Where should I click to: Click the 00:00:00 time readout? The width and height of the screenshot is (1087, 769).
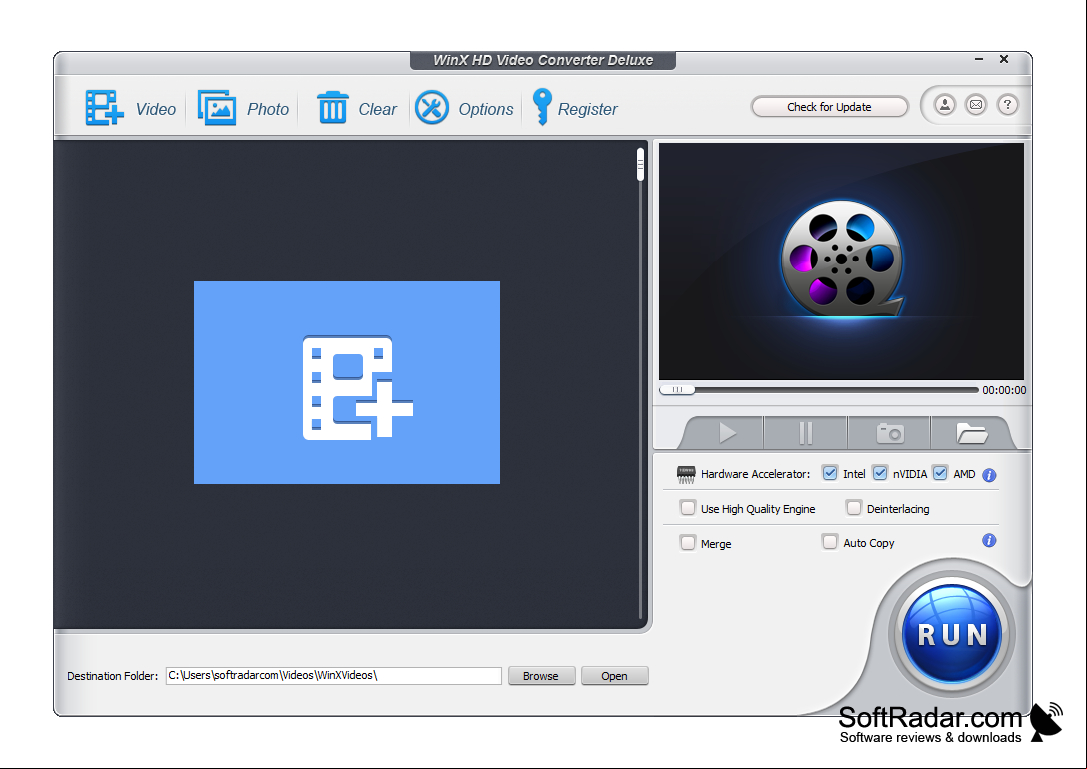click(1004, 390)
